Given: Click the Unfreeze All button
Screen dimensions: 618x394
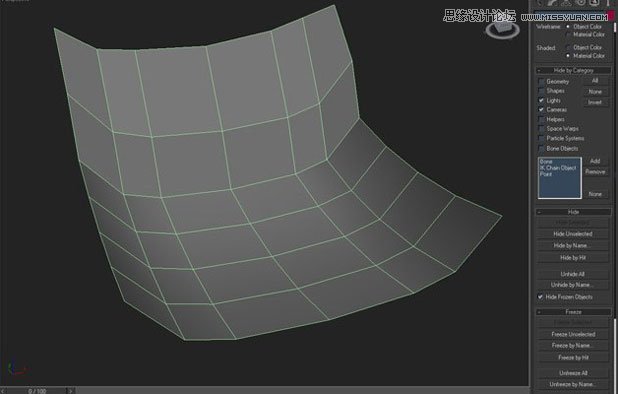Looking at the screenshot, I should [573, 373].
